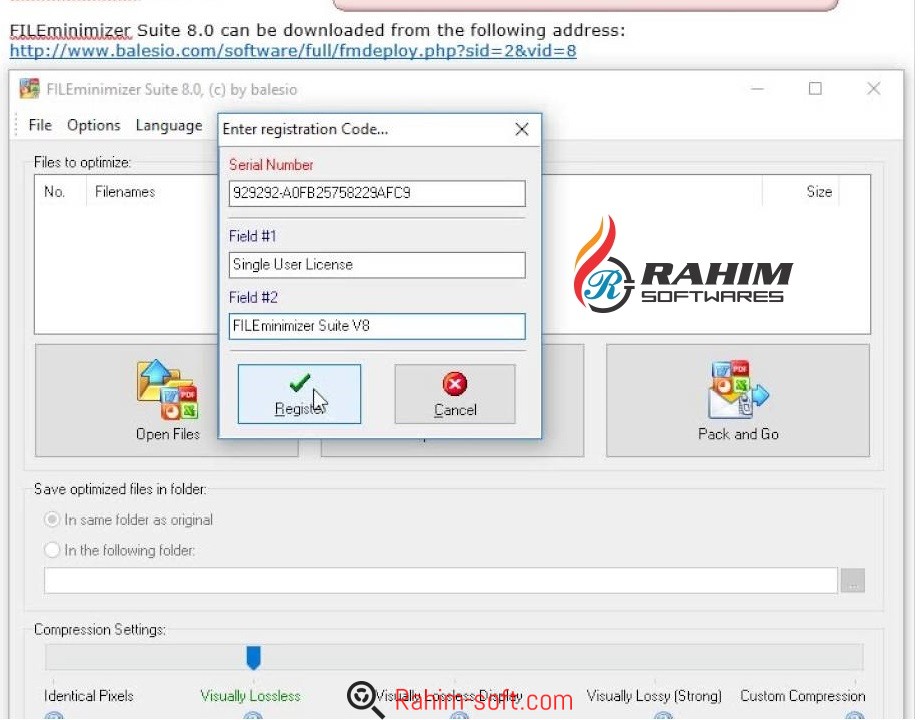Click the Filenames column header
Image resolution: width=920 pixels, height=720 pixels.
125,192
